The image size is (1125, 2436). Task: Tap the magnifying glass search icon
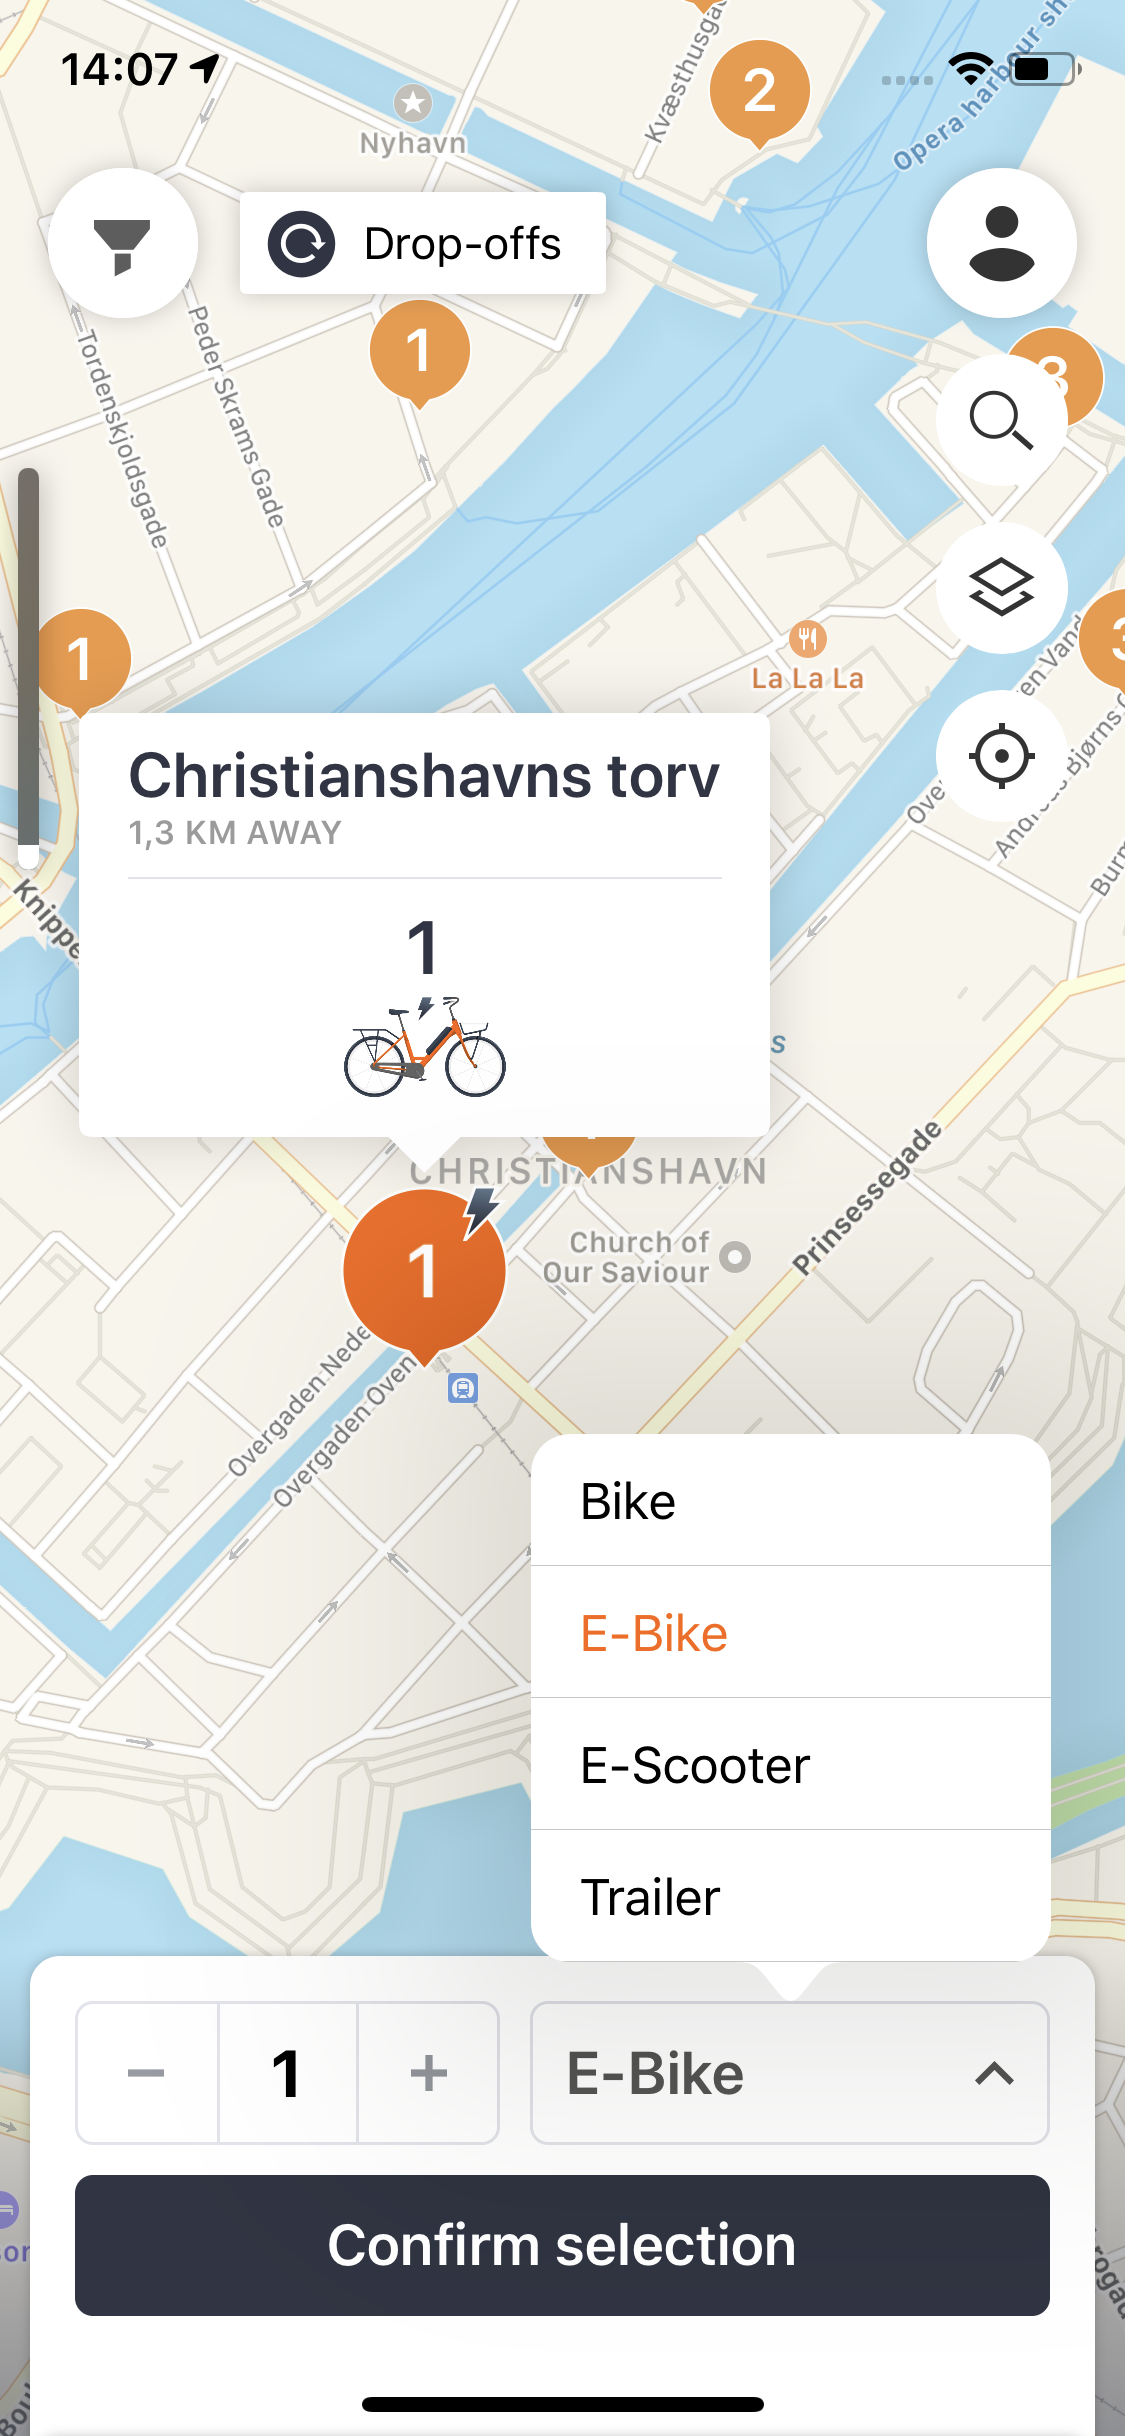click(x=1001, y=420)
